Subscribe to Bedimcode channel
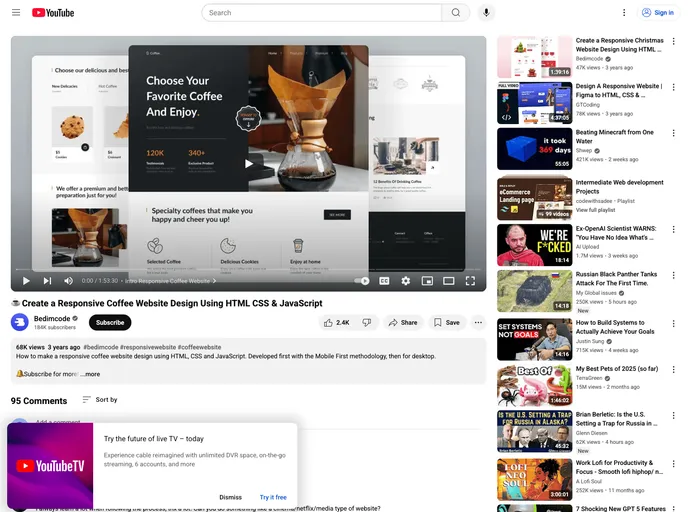Viewport: 688px width, 512px height. coord(110,322)
